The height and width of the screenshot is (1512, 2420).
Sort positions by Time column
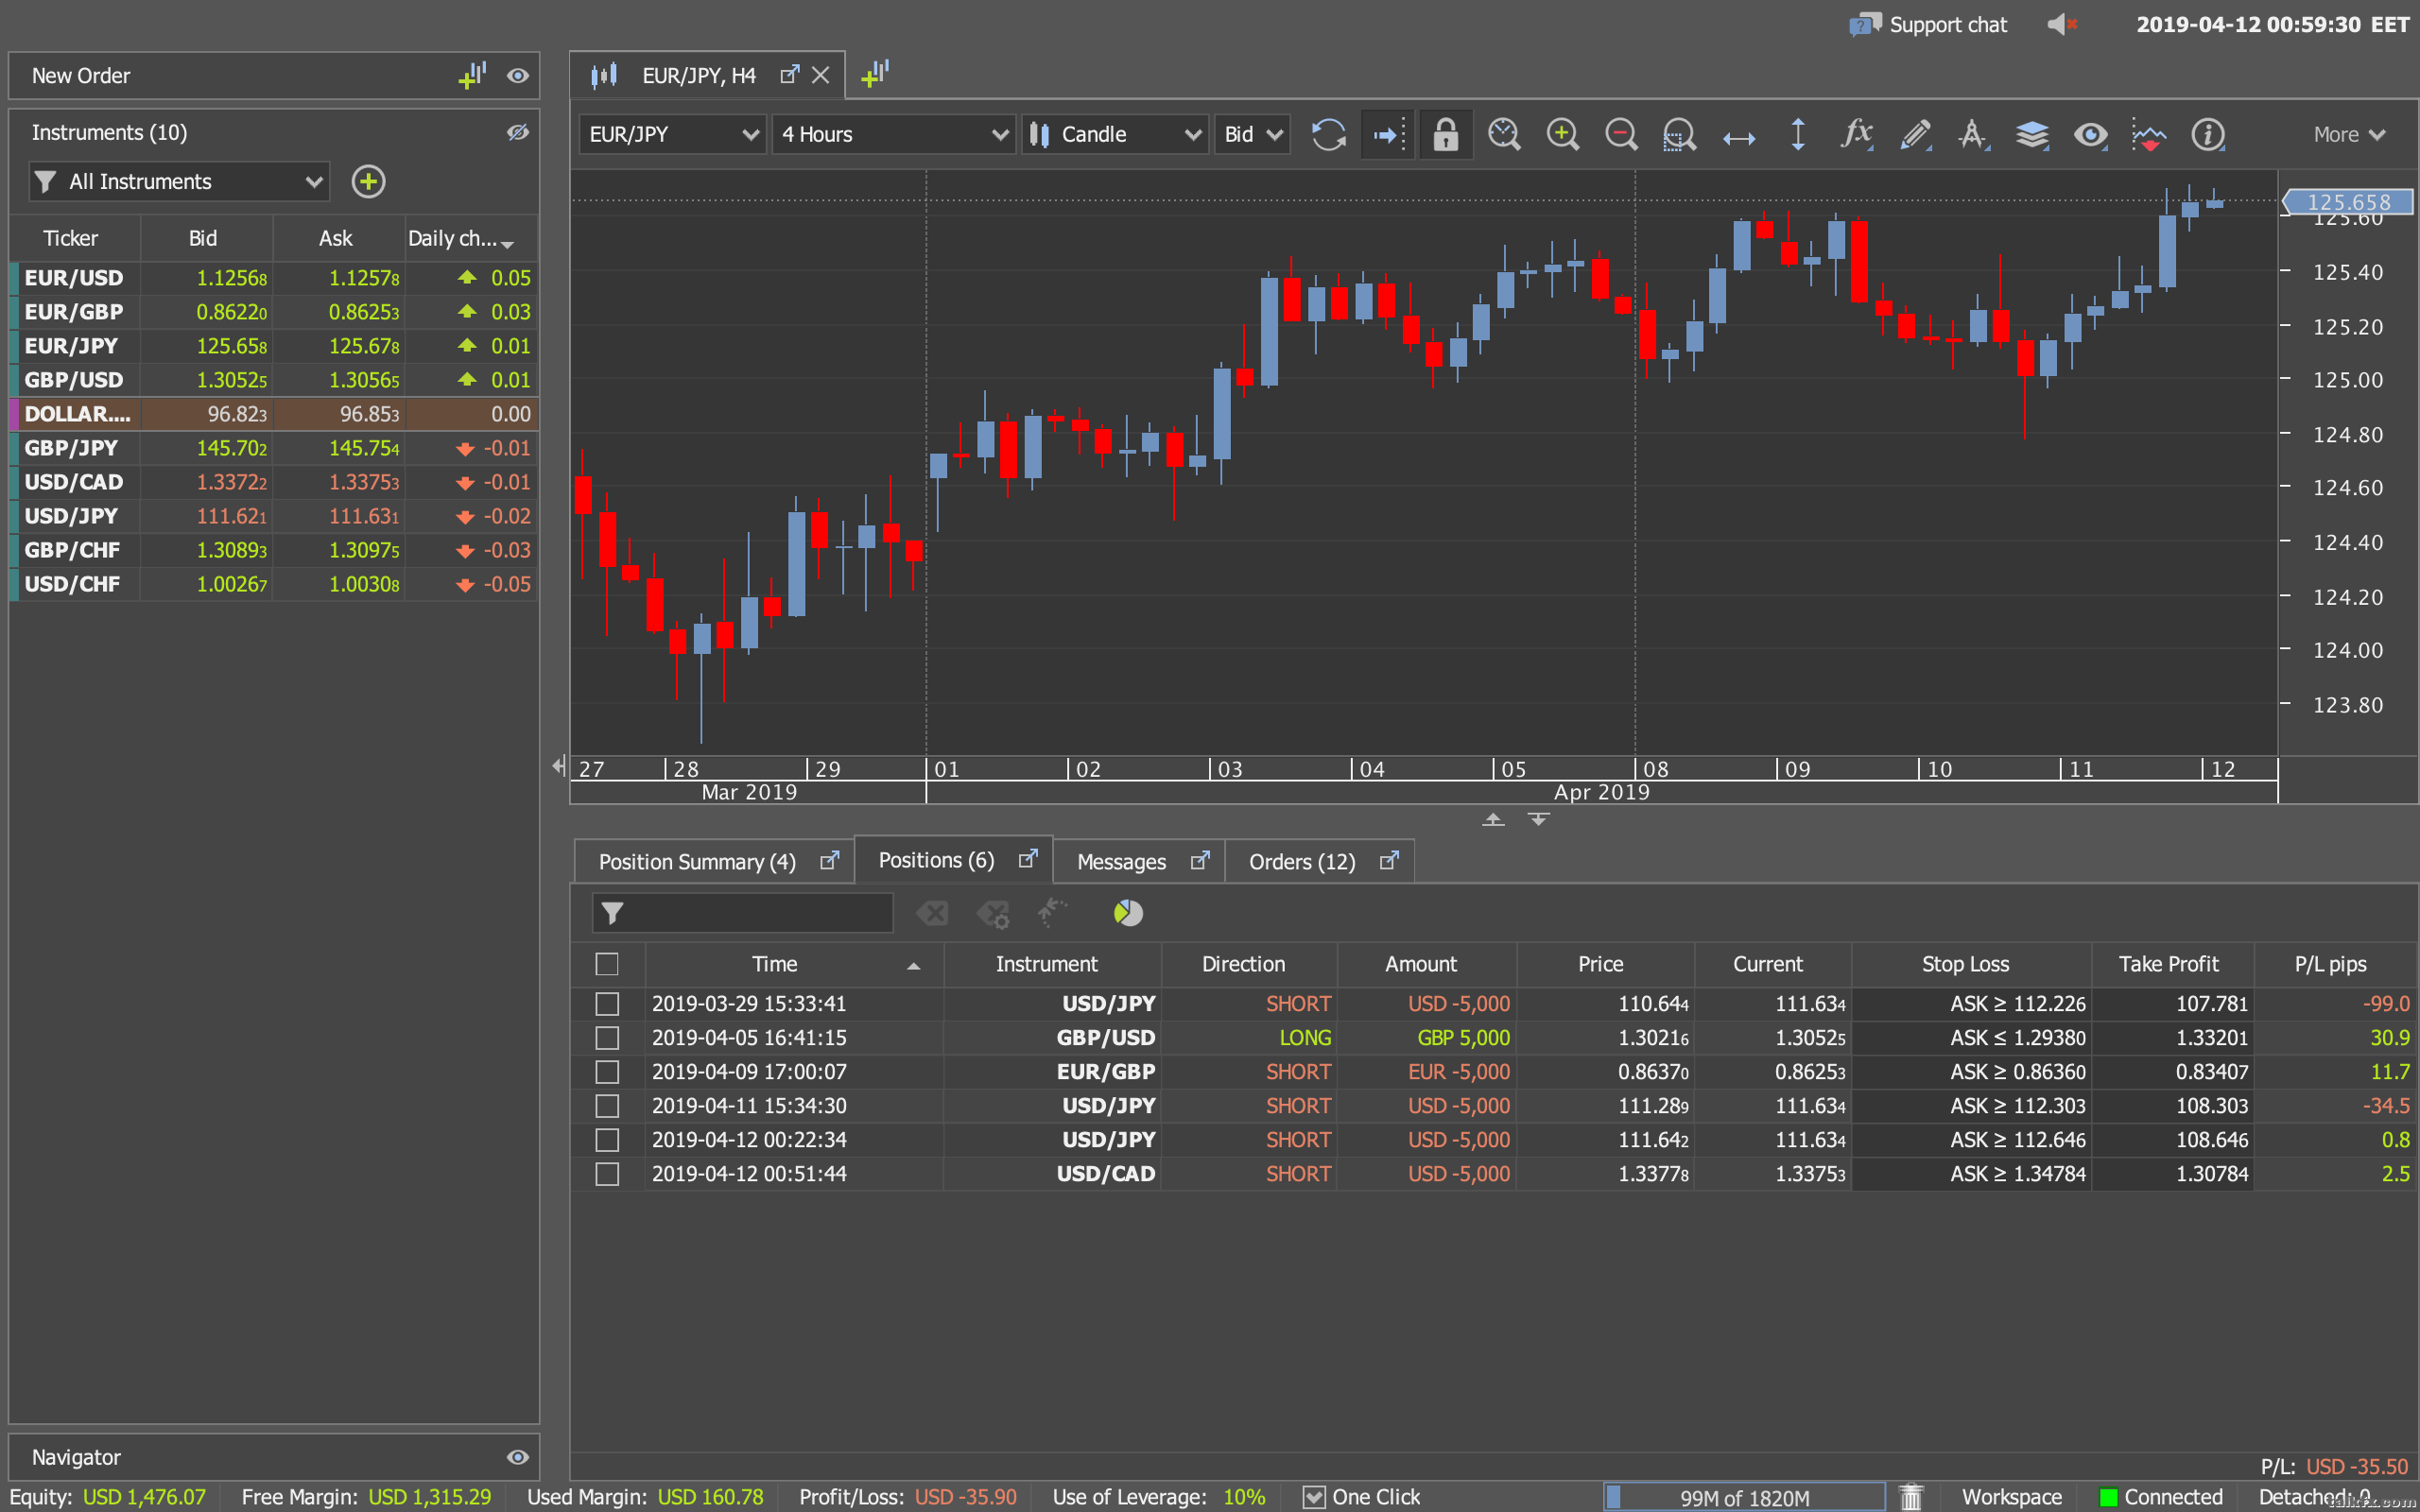tap(794, 964)
